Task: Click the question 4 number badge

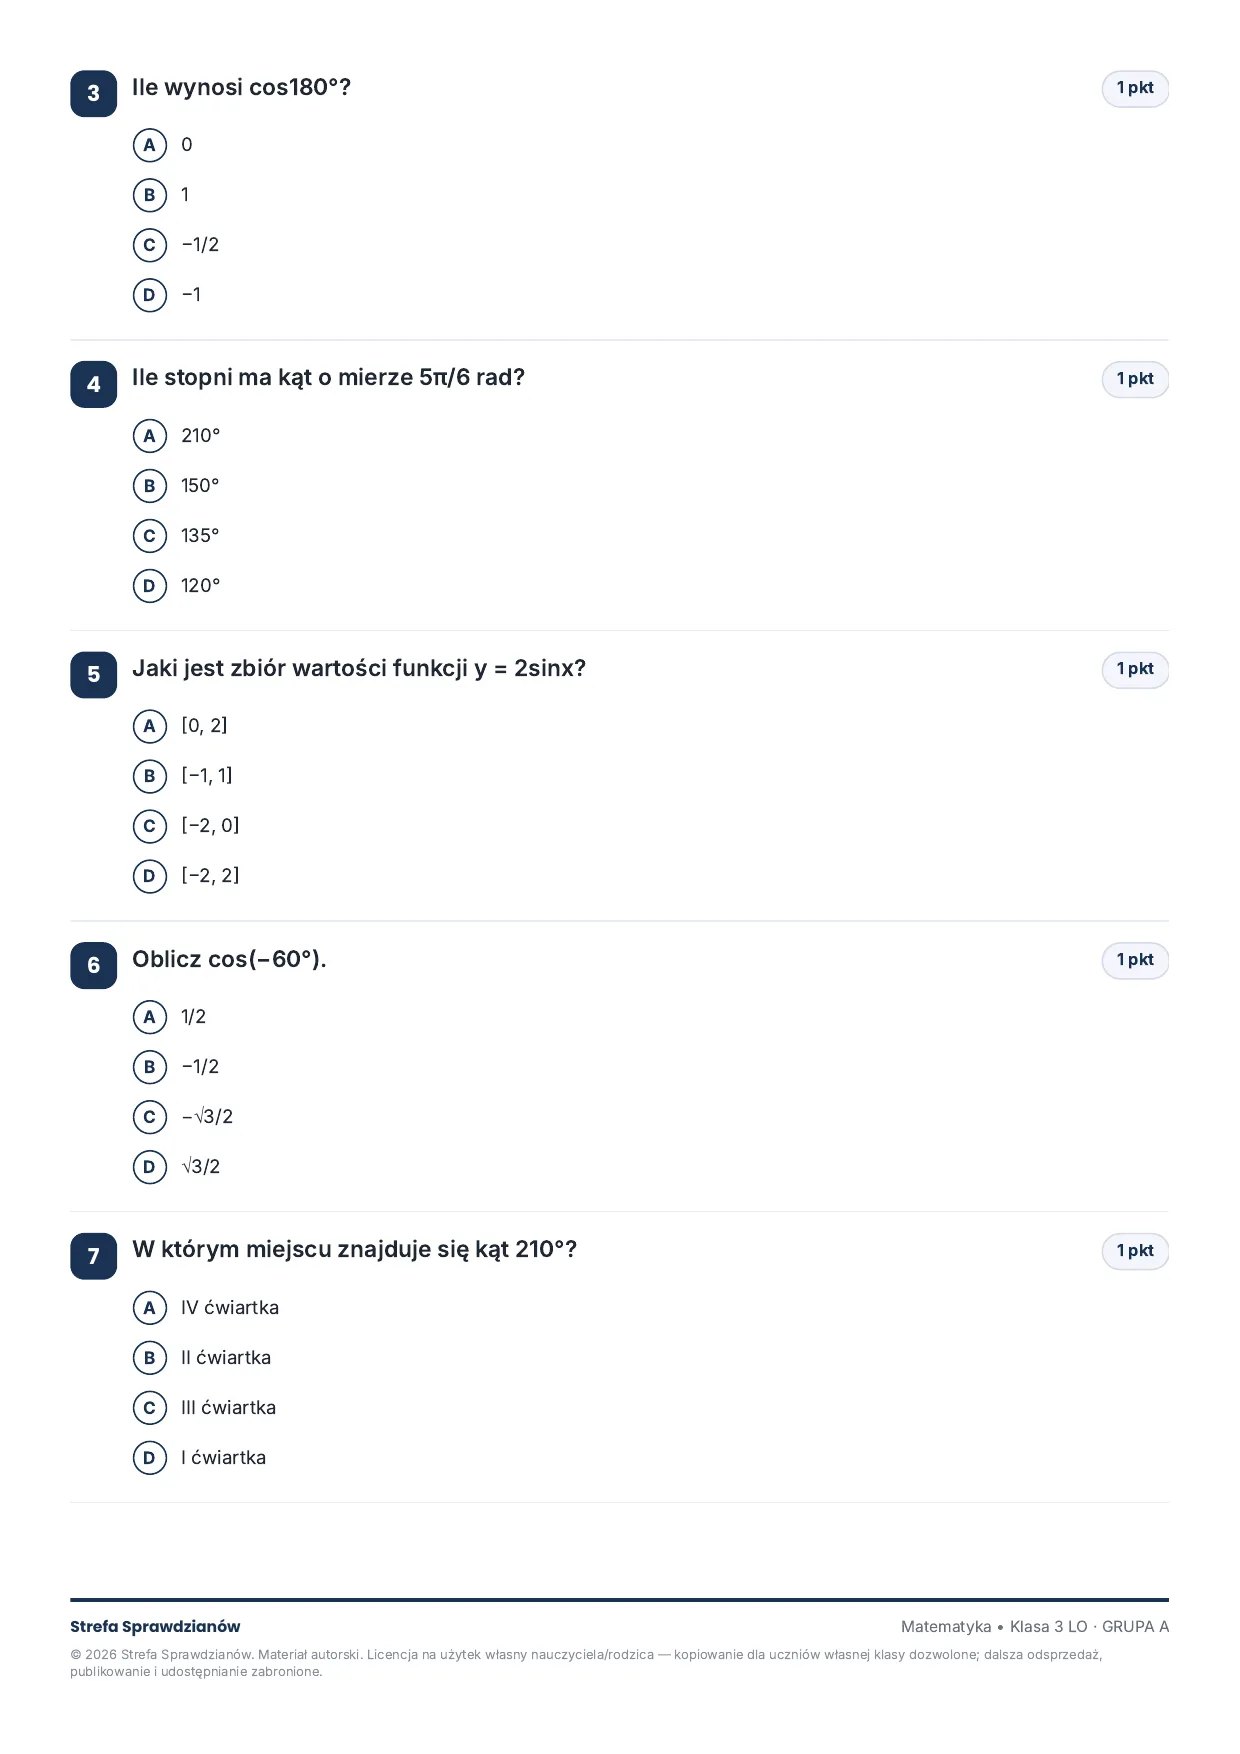Action: pos(94,384)
